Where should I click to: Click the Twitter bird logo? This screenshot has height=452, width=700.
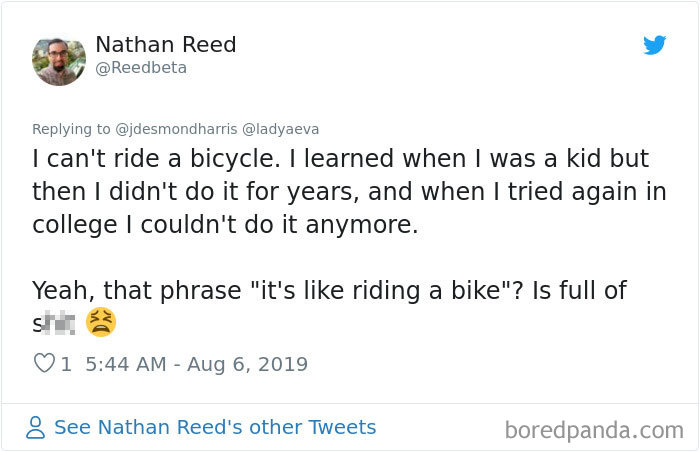[x=654, y=45]
